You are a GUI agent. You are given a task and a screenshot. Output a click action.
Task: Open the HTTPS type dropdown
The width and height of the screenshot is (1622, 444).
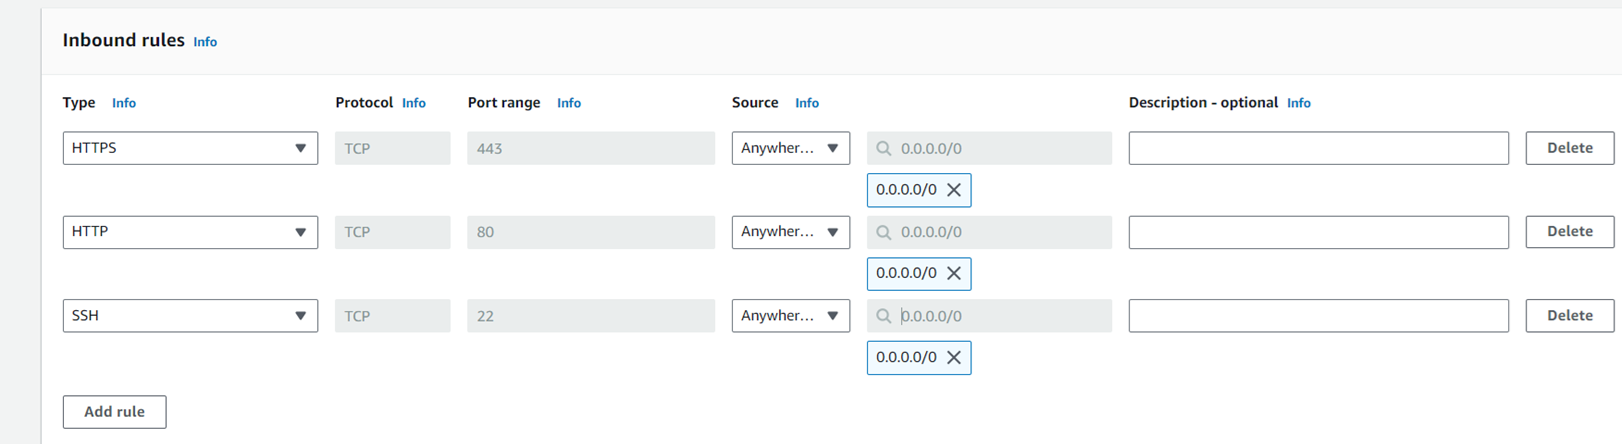tap(190, 148)
